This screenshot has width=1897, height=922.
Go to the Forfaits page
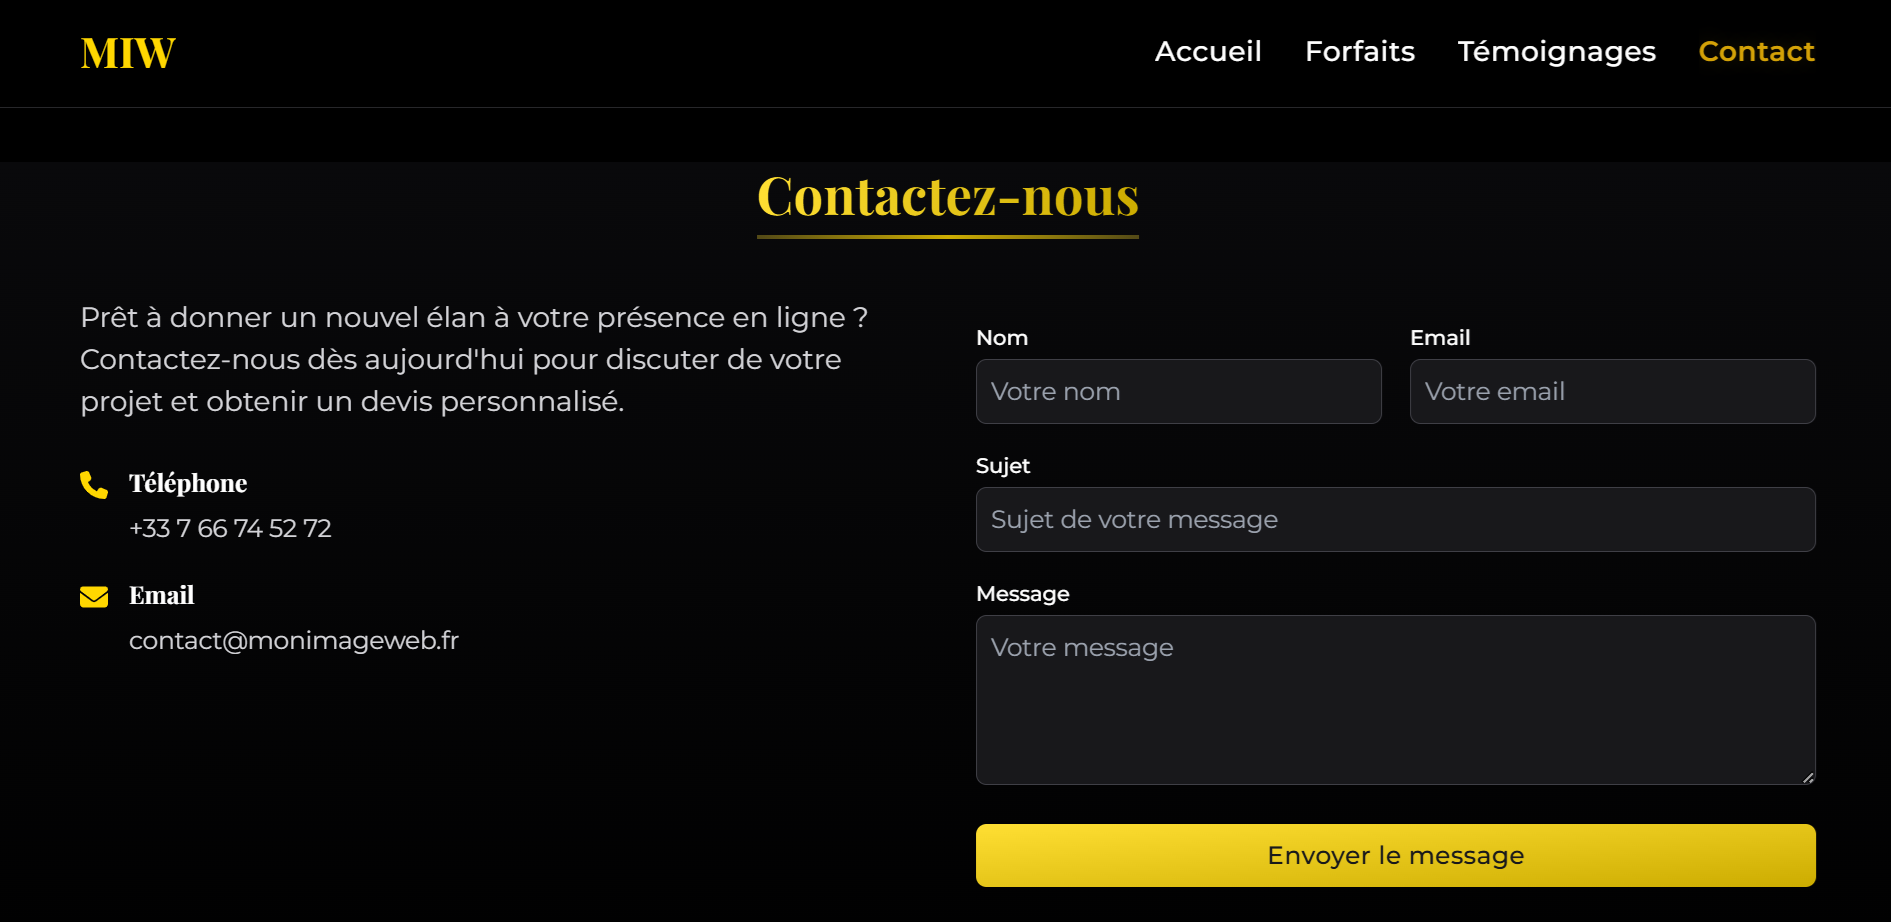tap(1360, 51)
